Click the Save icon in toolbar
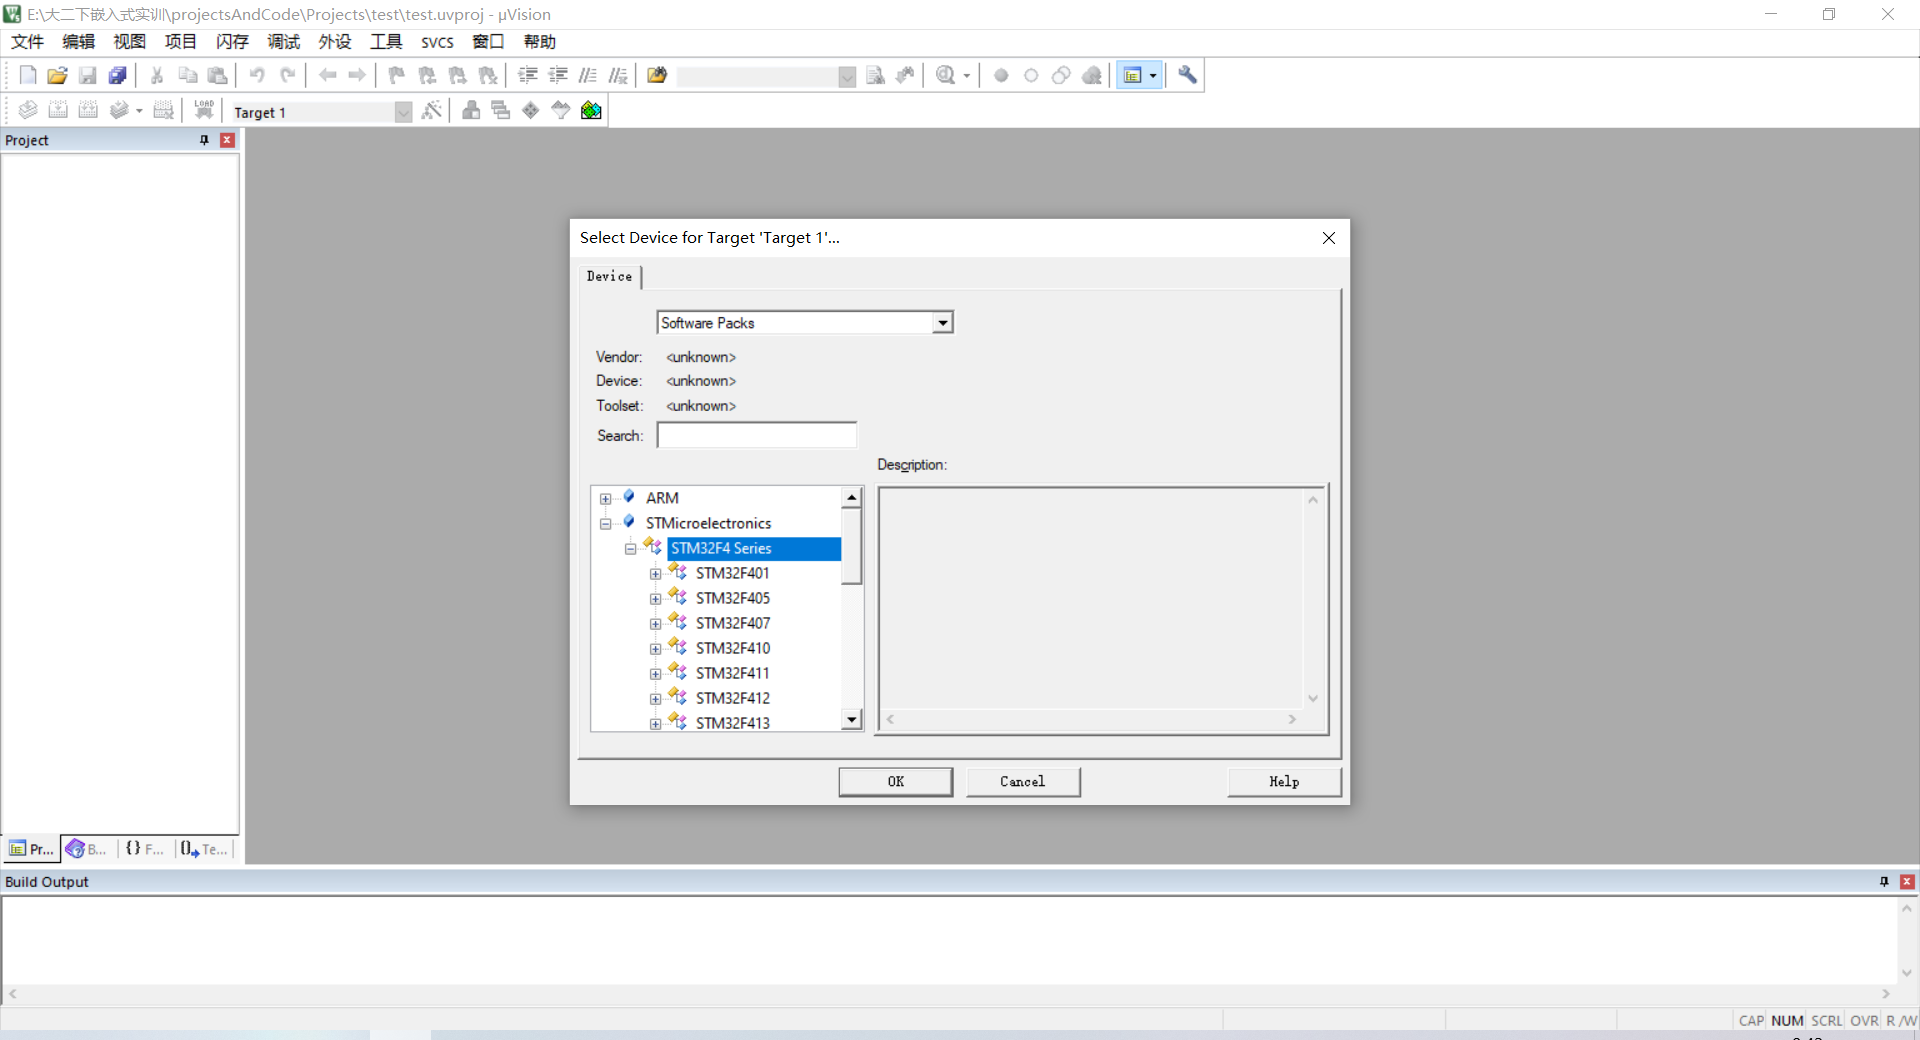Image resolution: width=1920 pixels, height=1040 pixels. [88, 75]
